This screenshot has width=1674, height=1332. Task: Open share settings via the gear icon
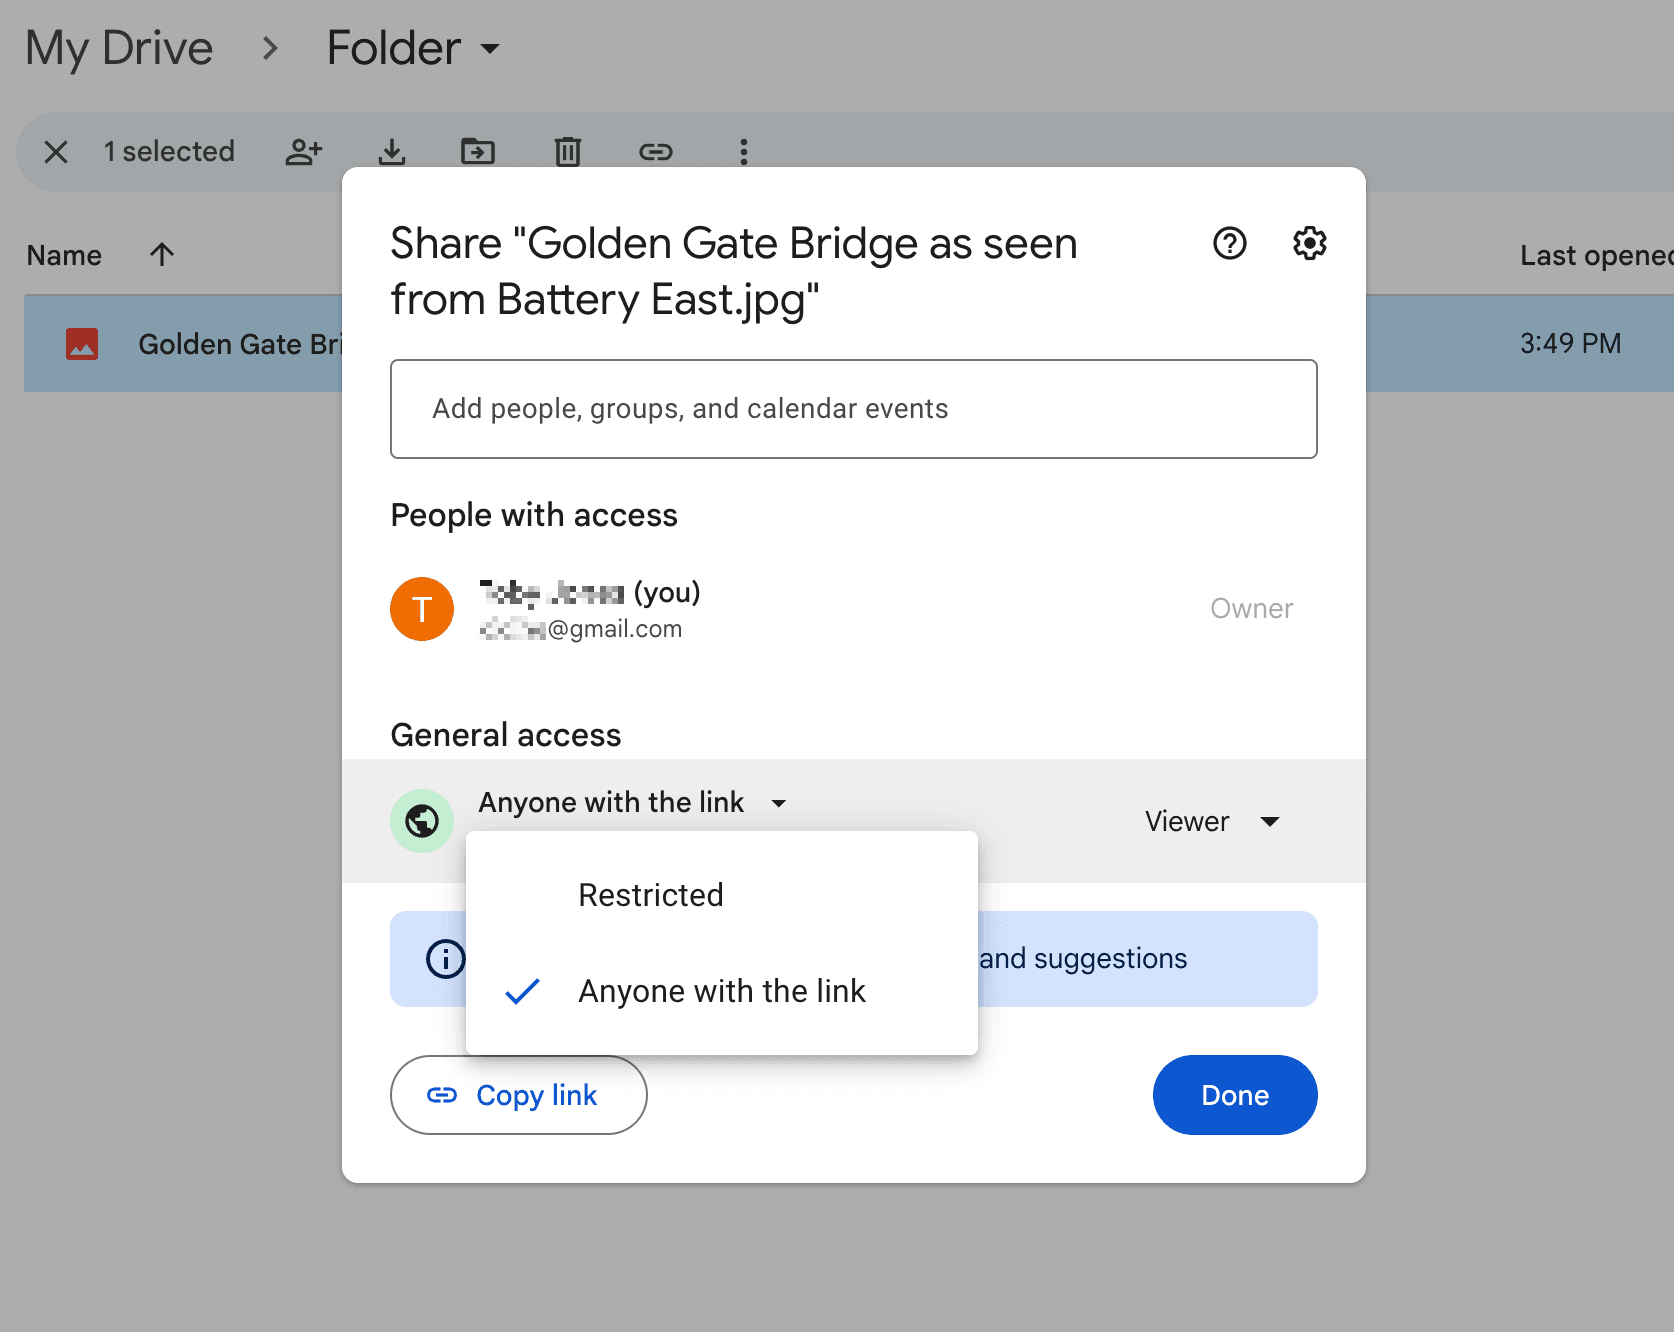[1309, 243]
